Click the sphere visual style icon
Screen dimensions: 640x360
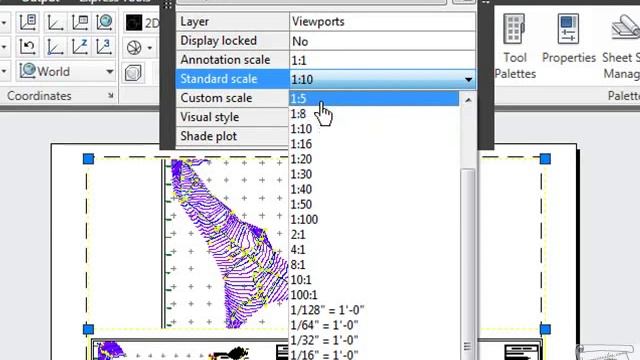click(x=134, y=48)
